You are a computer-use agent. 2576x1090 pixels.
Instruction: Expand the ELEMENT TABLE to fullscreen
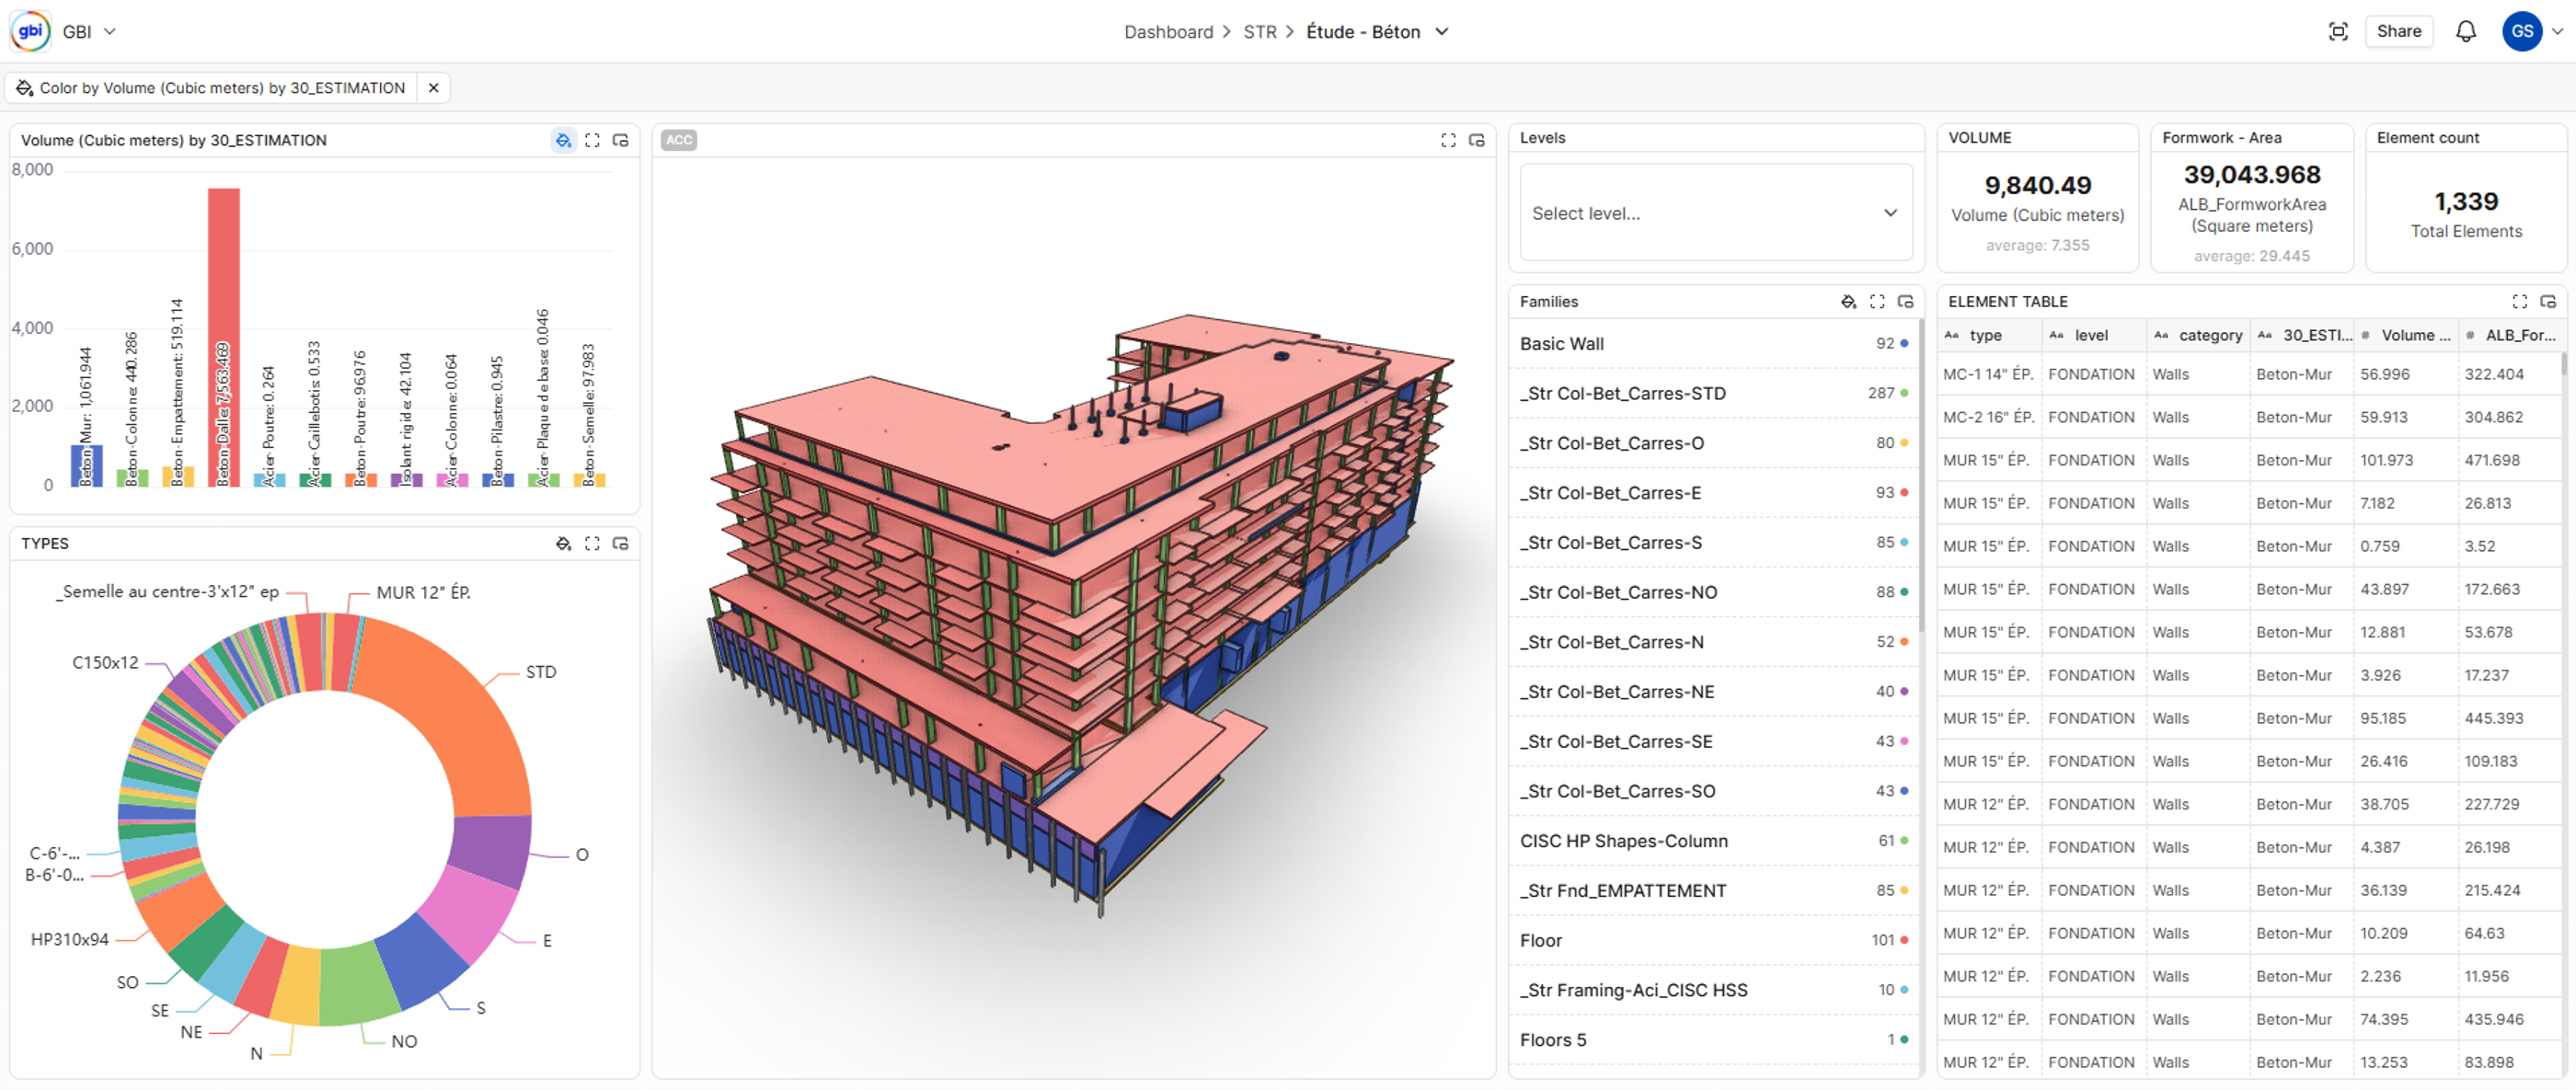tap(2519, 301)
